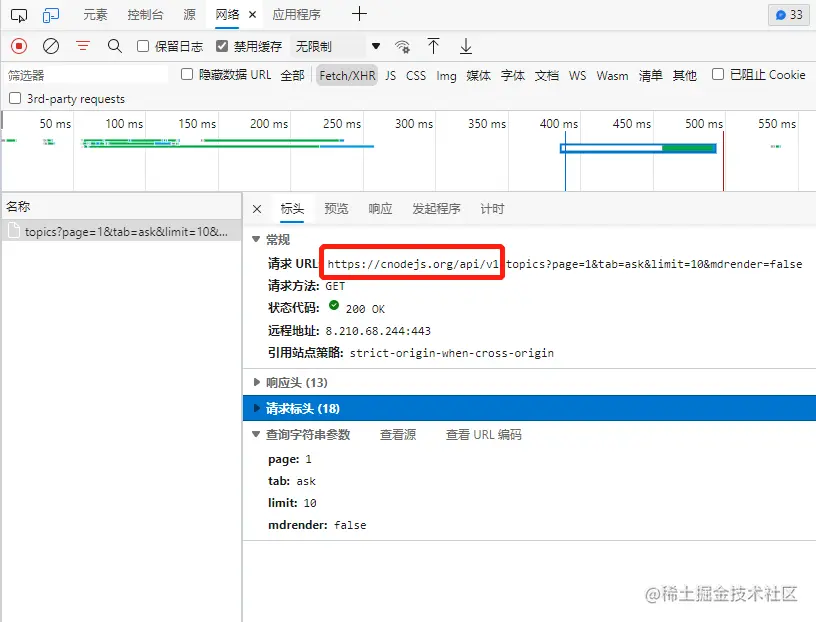Filter by Img requests
This screenshot has width=816, height=622.
(446, 76)
